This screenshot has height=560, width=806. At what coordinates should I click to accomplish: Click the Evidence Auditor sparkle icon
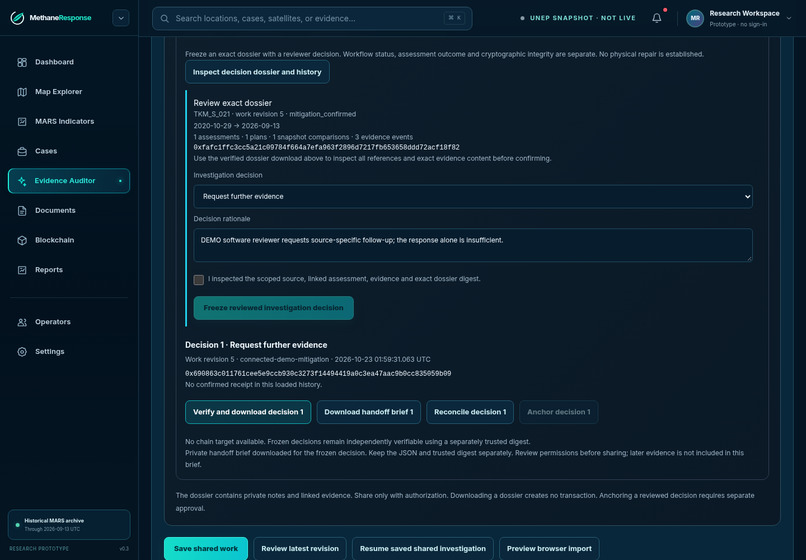tap(22, 181)
